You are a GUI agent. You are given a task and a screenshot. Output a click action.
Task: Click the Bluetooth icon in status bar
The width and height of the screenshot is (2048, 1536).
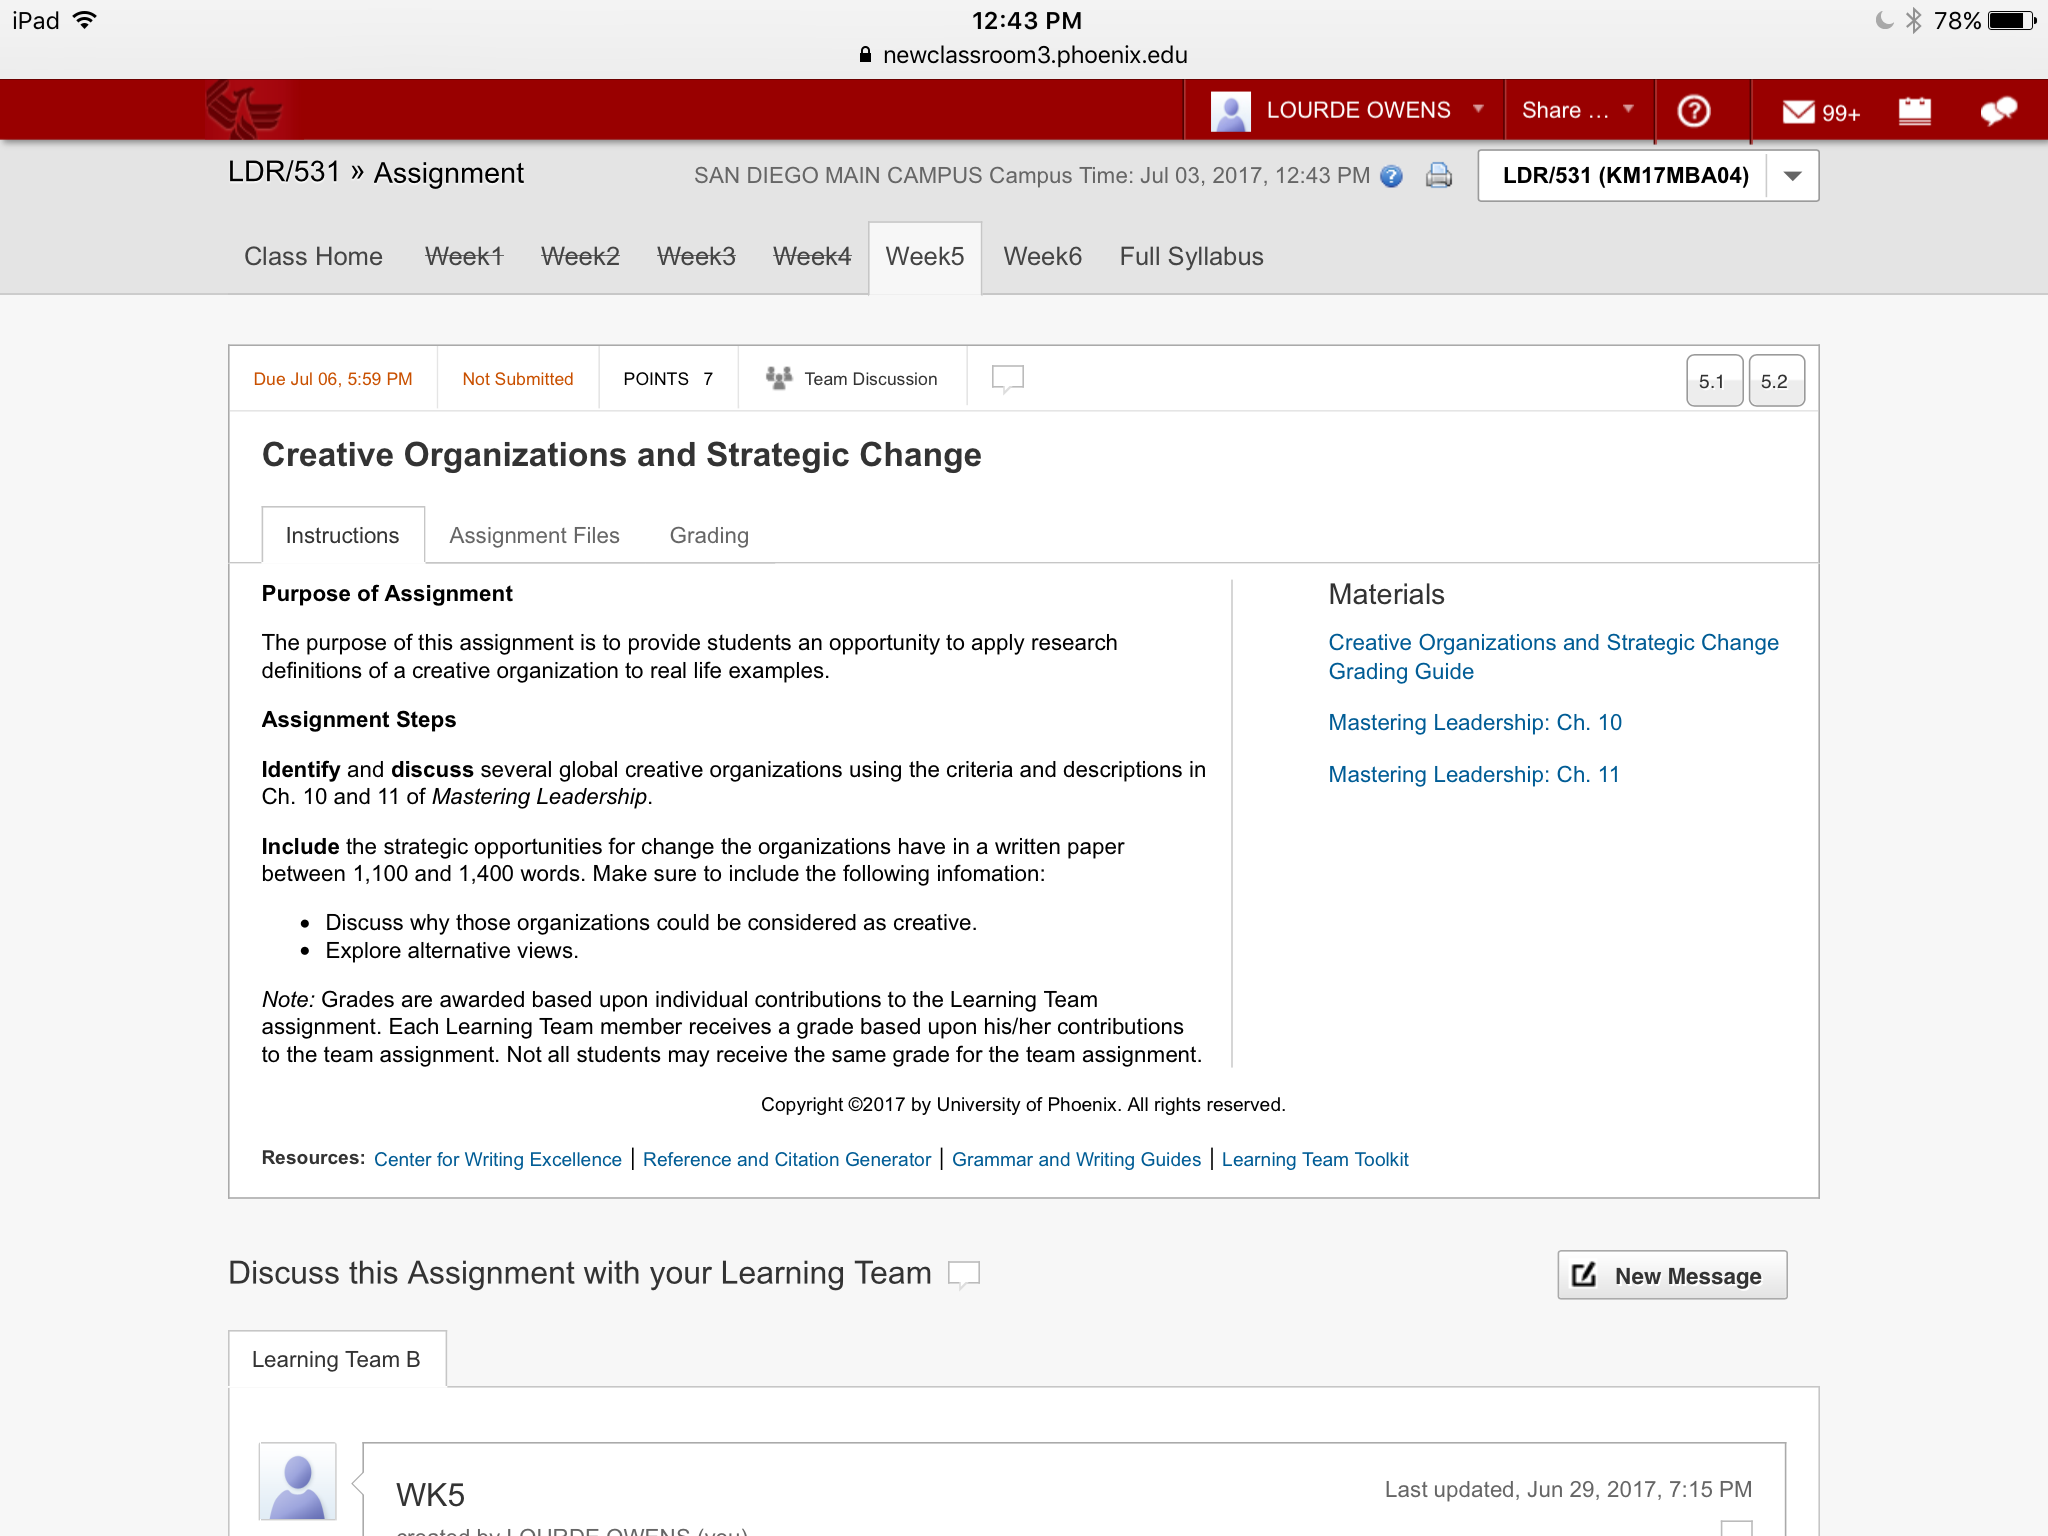point(1913,21)
